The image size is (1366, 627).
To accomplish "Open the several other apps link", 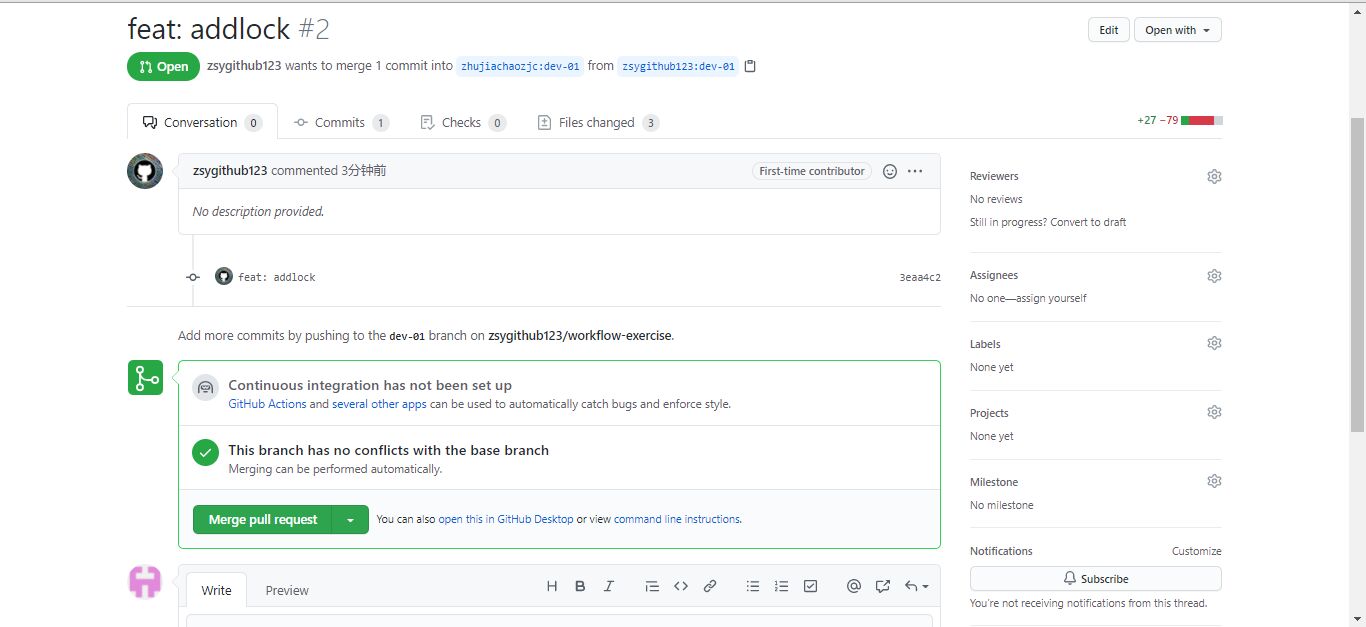I will [379, 404].
